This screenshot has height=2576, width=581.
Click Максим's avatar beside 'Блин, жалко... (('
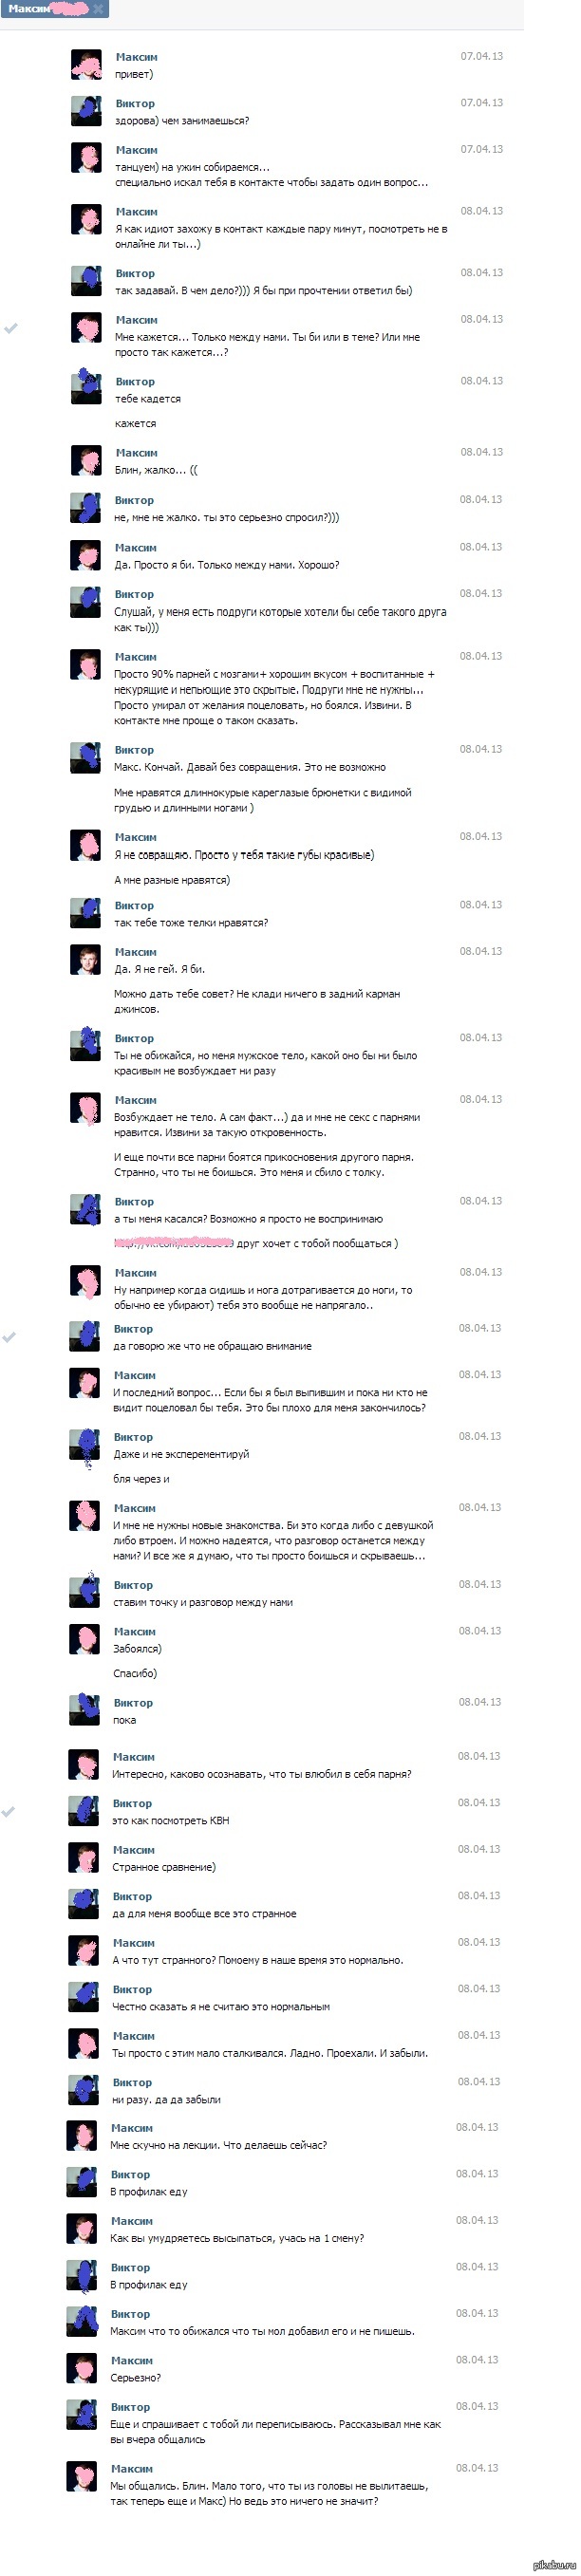coord(86,460)
